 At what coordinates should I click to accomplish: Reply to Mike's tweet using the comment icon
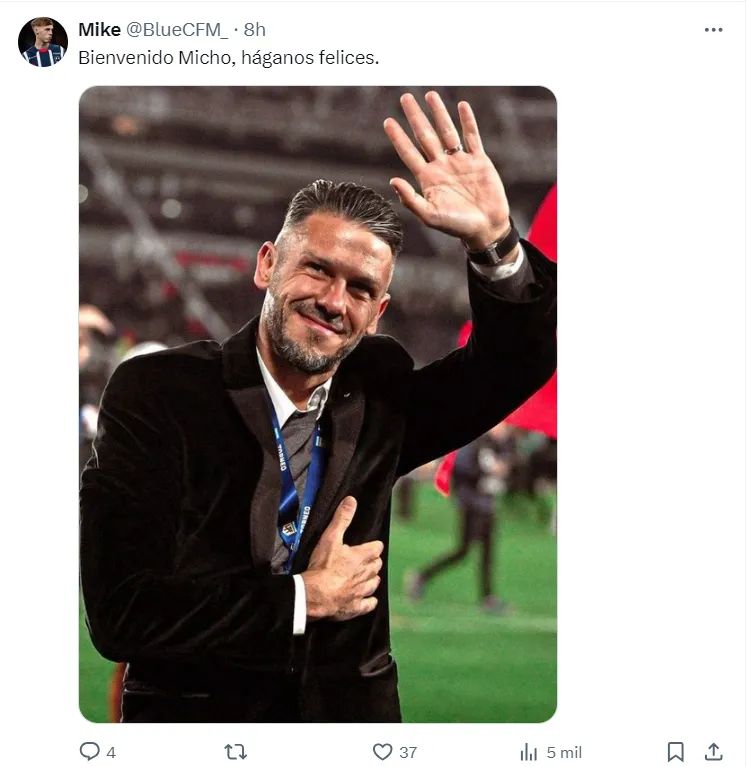(x=90, y=752)
